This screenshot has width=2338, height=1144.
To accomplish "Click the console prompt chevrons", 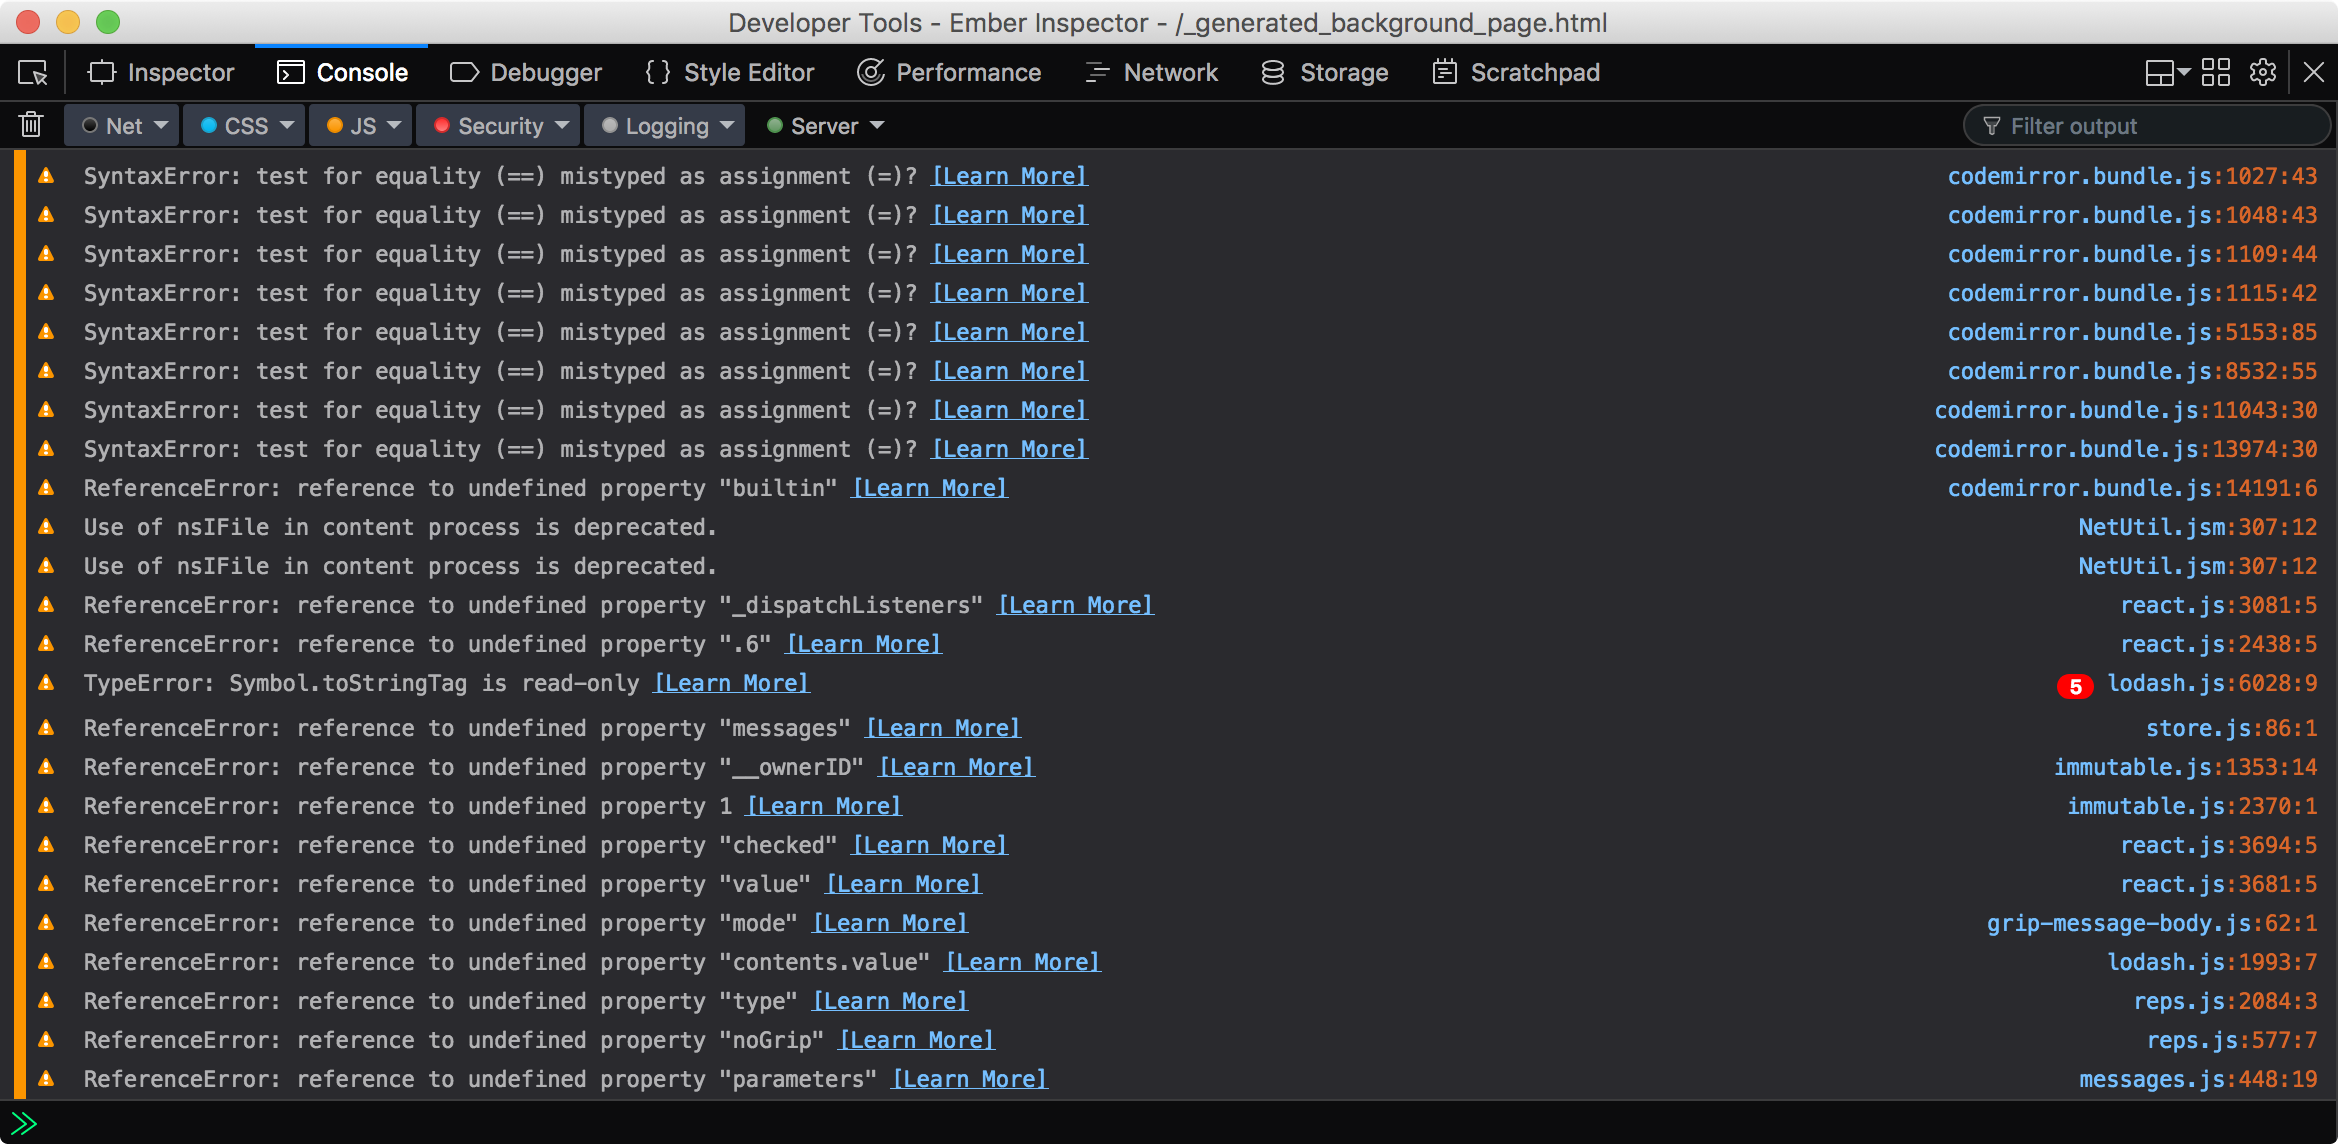I will [x=24, y=1123].
